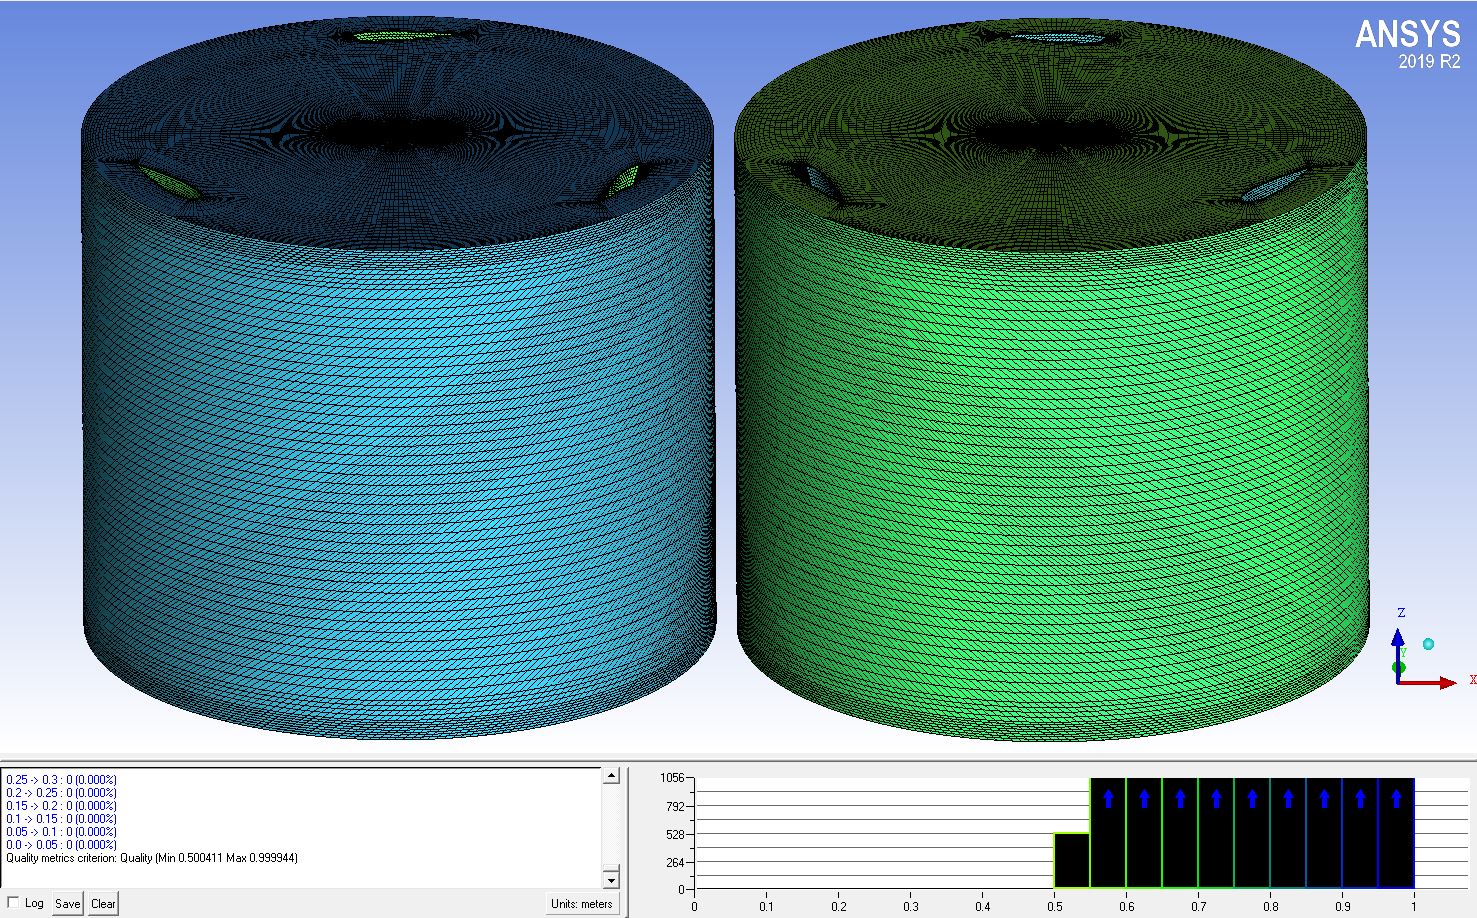Viewport: 1477px width, 918px height.
Task: Click the '0.0 -> 0.05 : 0 (0.000%)' line
Action: click(61, 844)
